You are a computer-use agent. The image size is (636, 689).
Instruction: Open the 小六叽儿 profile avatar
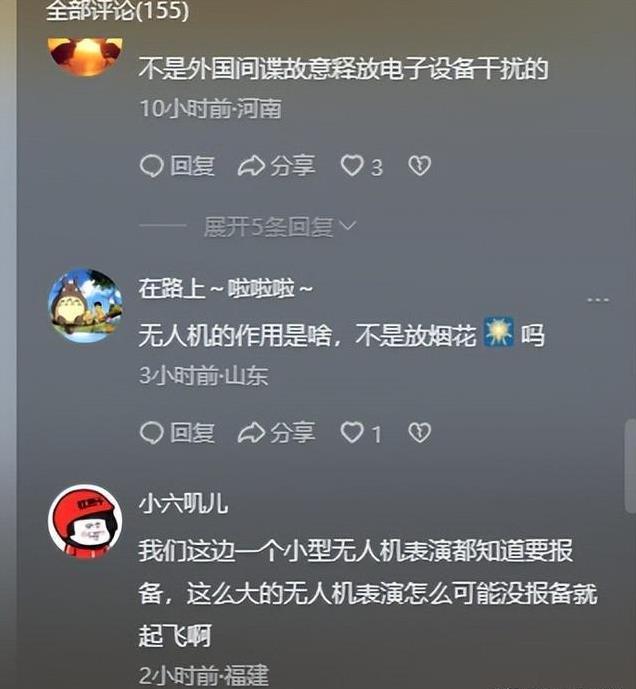click(x=85, y=522)
